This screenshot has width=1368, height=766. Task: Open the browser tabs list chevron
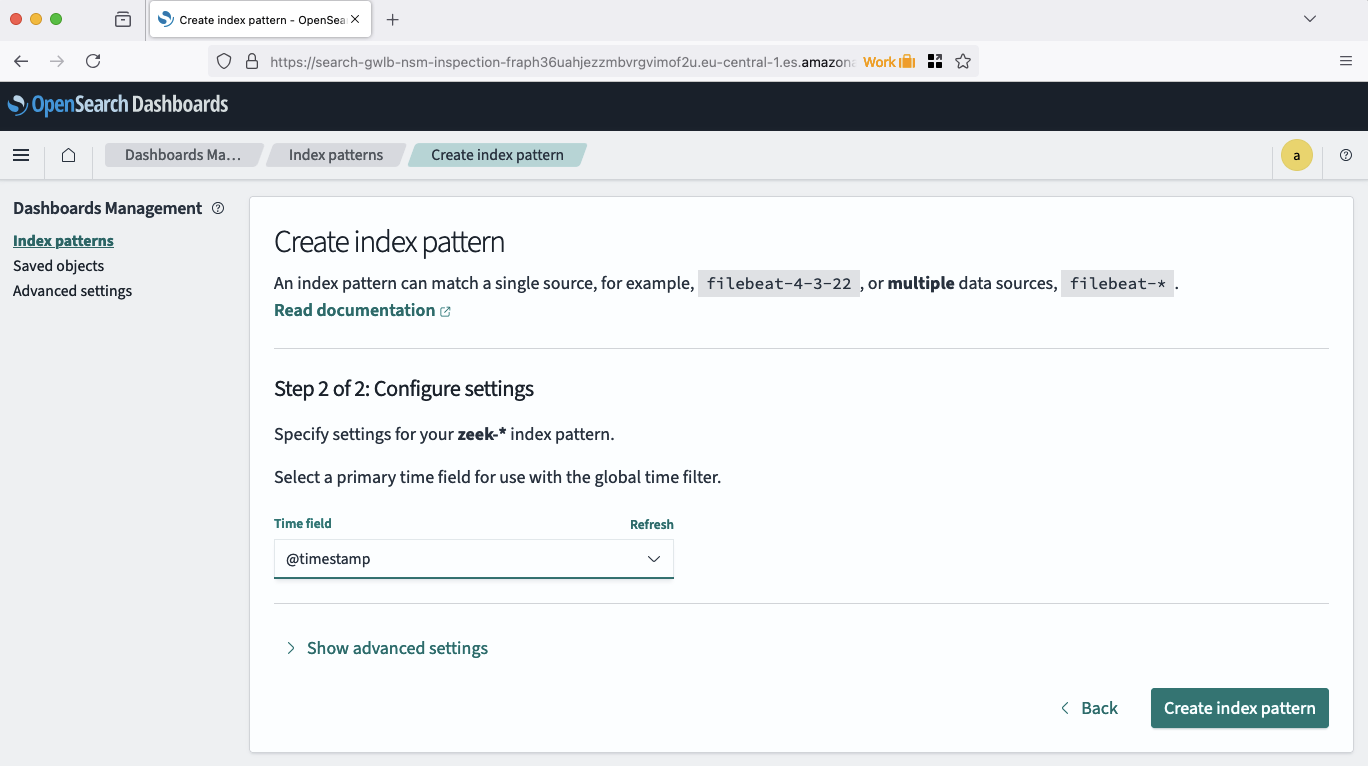click(x=1310, y=18)
